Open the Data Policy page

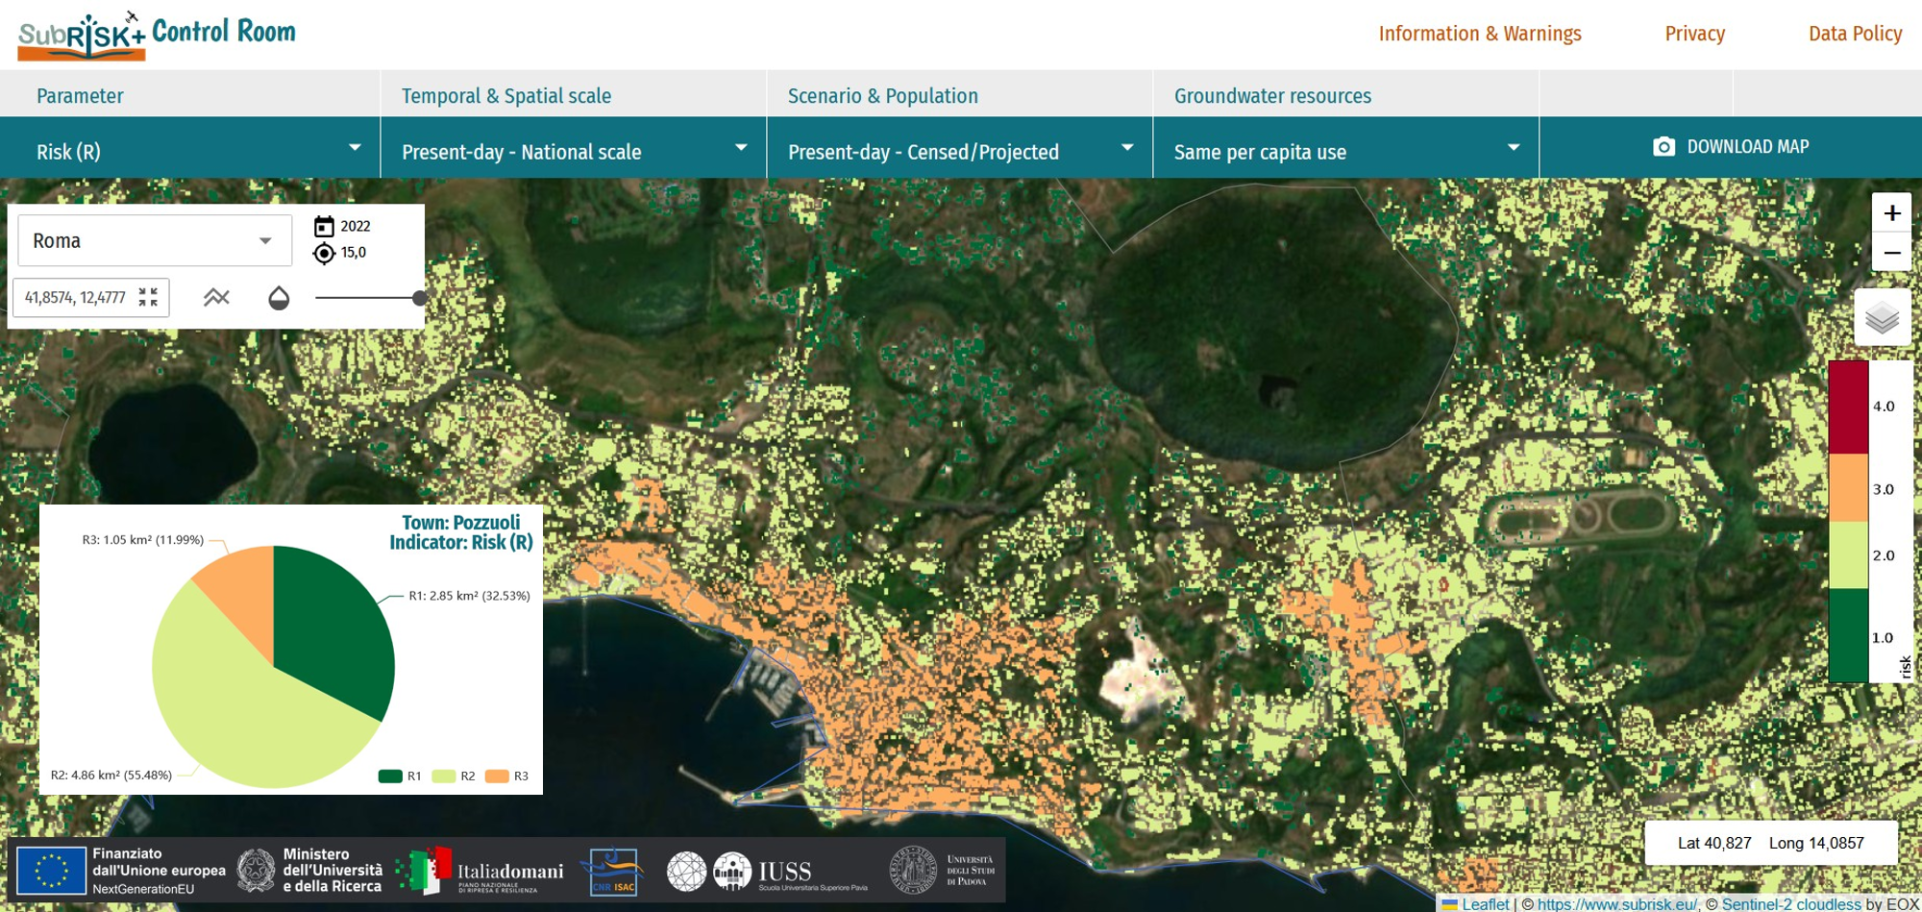coord(1854,34)
